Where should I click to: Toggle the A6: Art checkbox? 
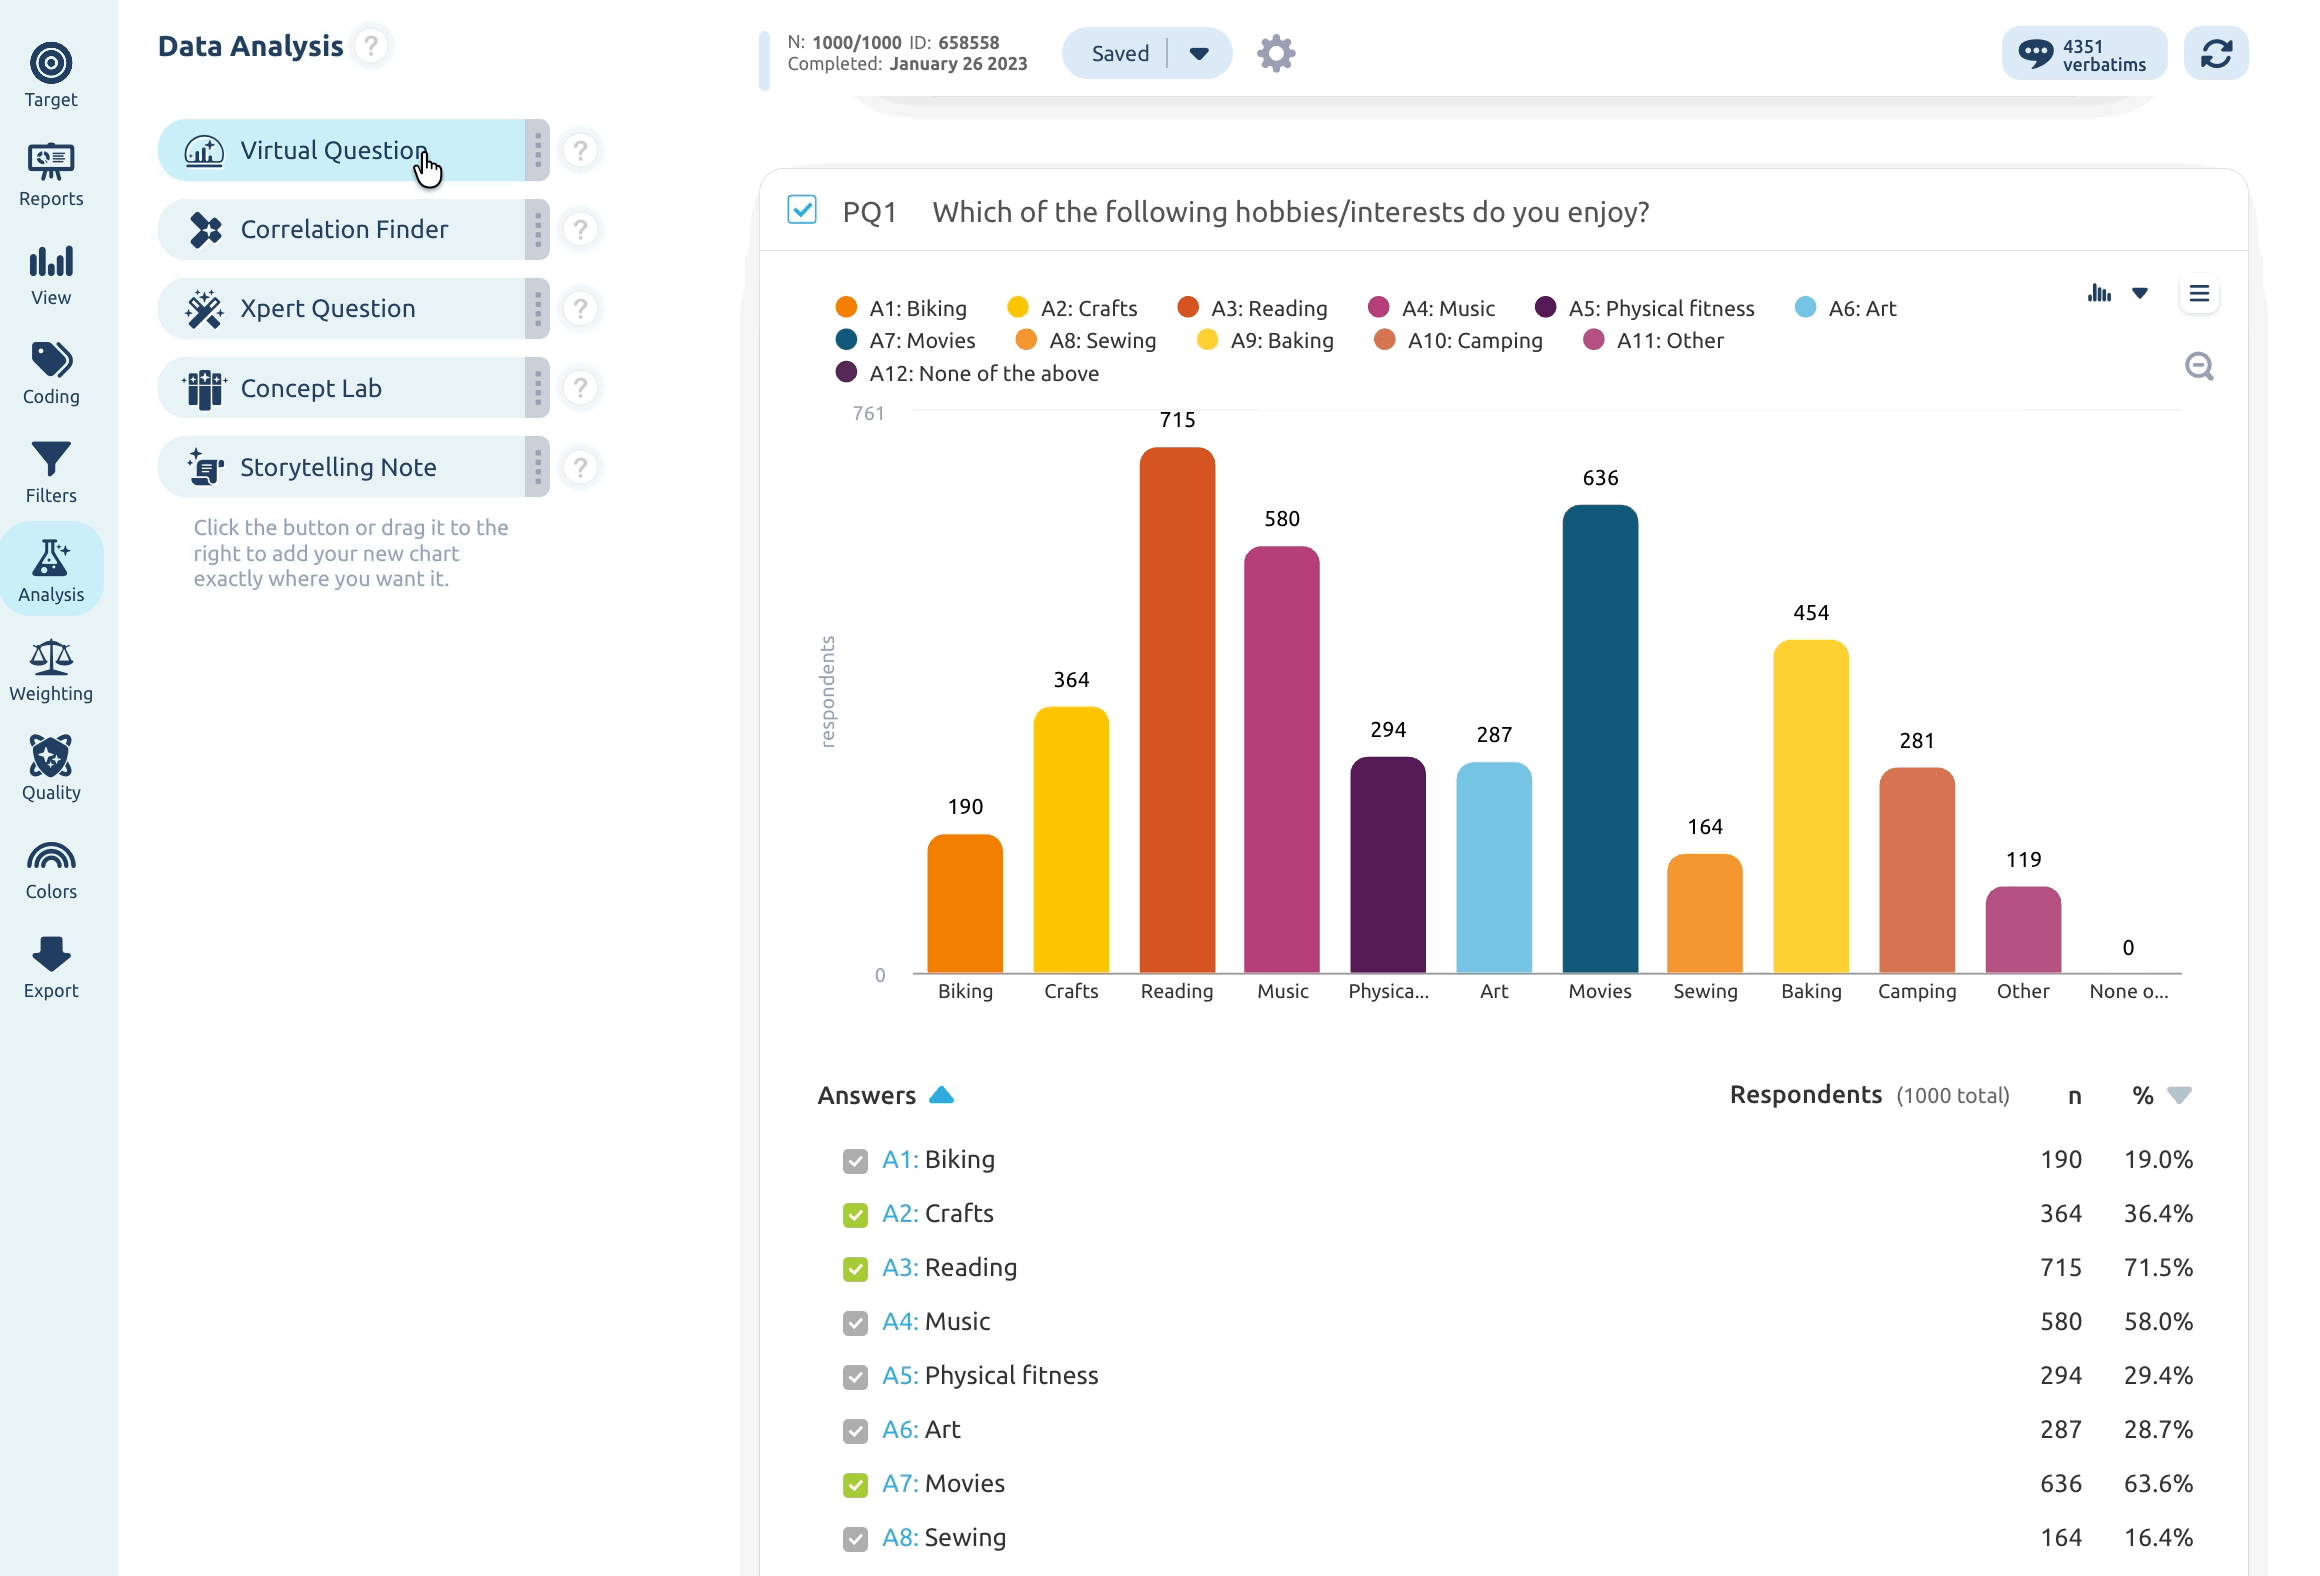click(x=855, y=1430)
